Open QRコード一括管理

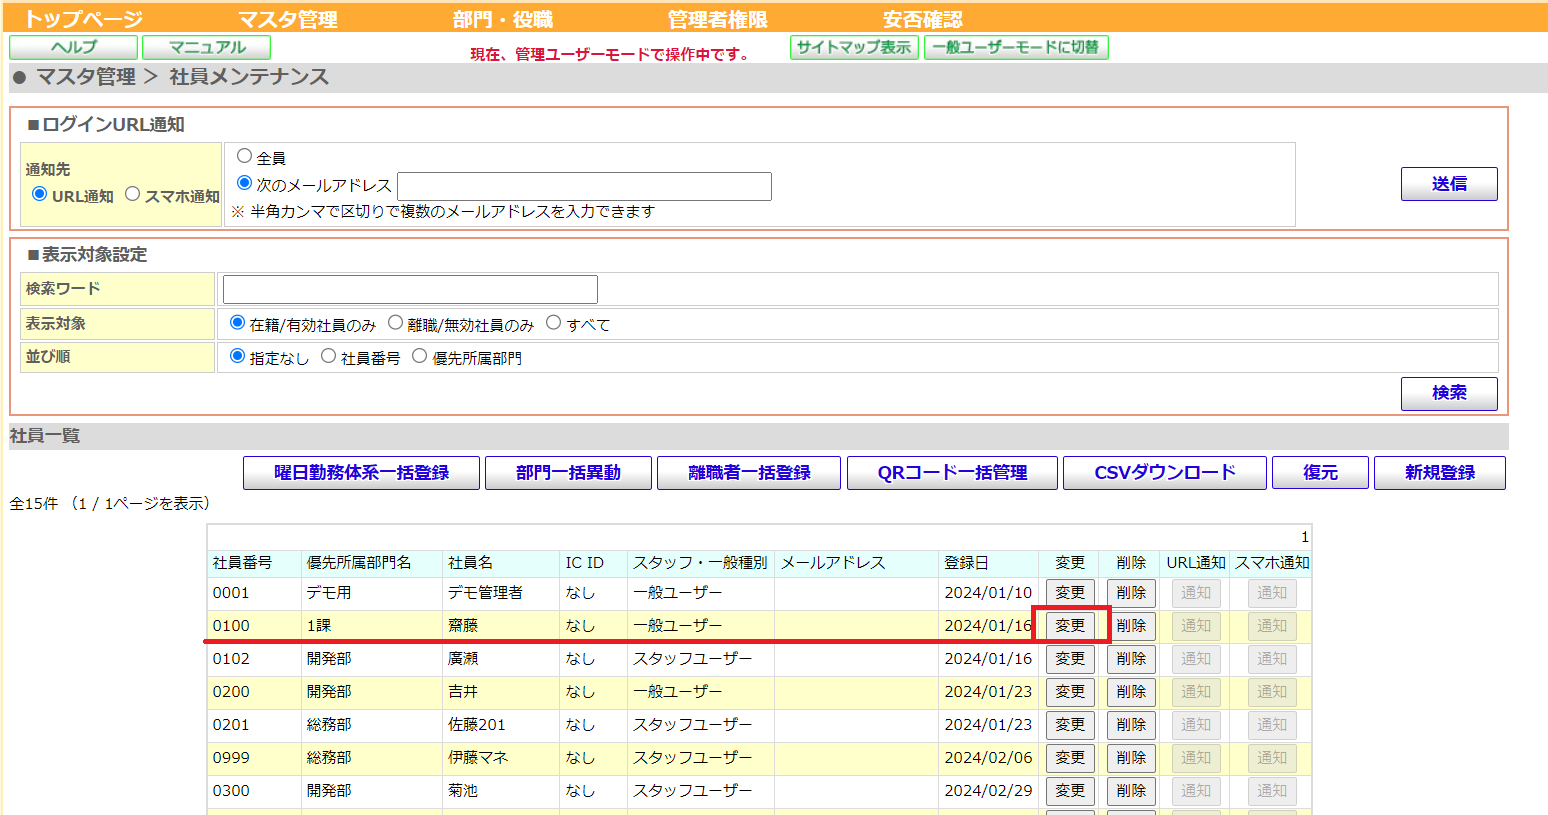coord(952,473)
